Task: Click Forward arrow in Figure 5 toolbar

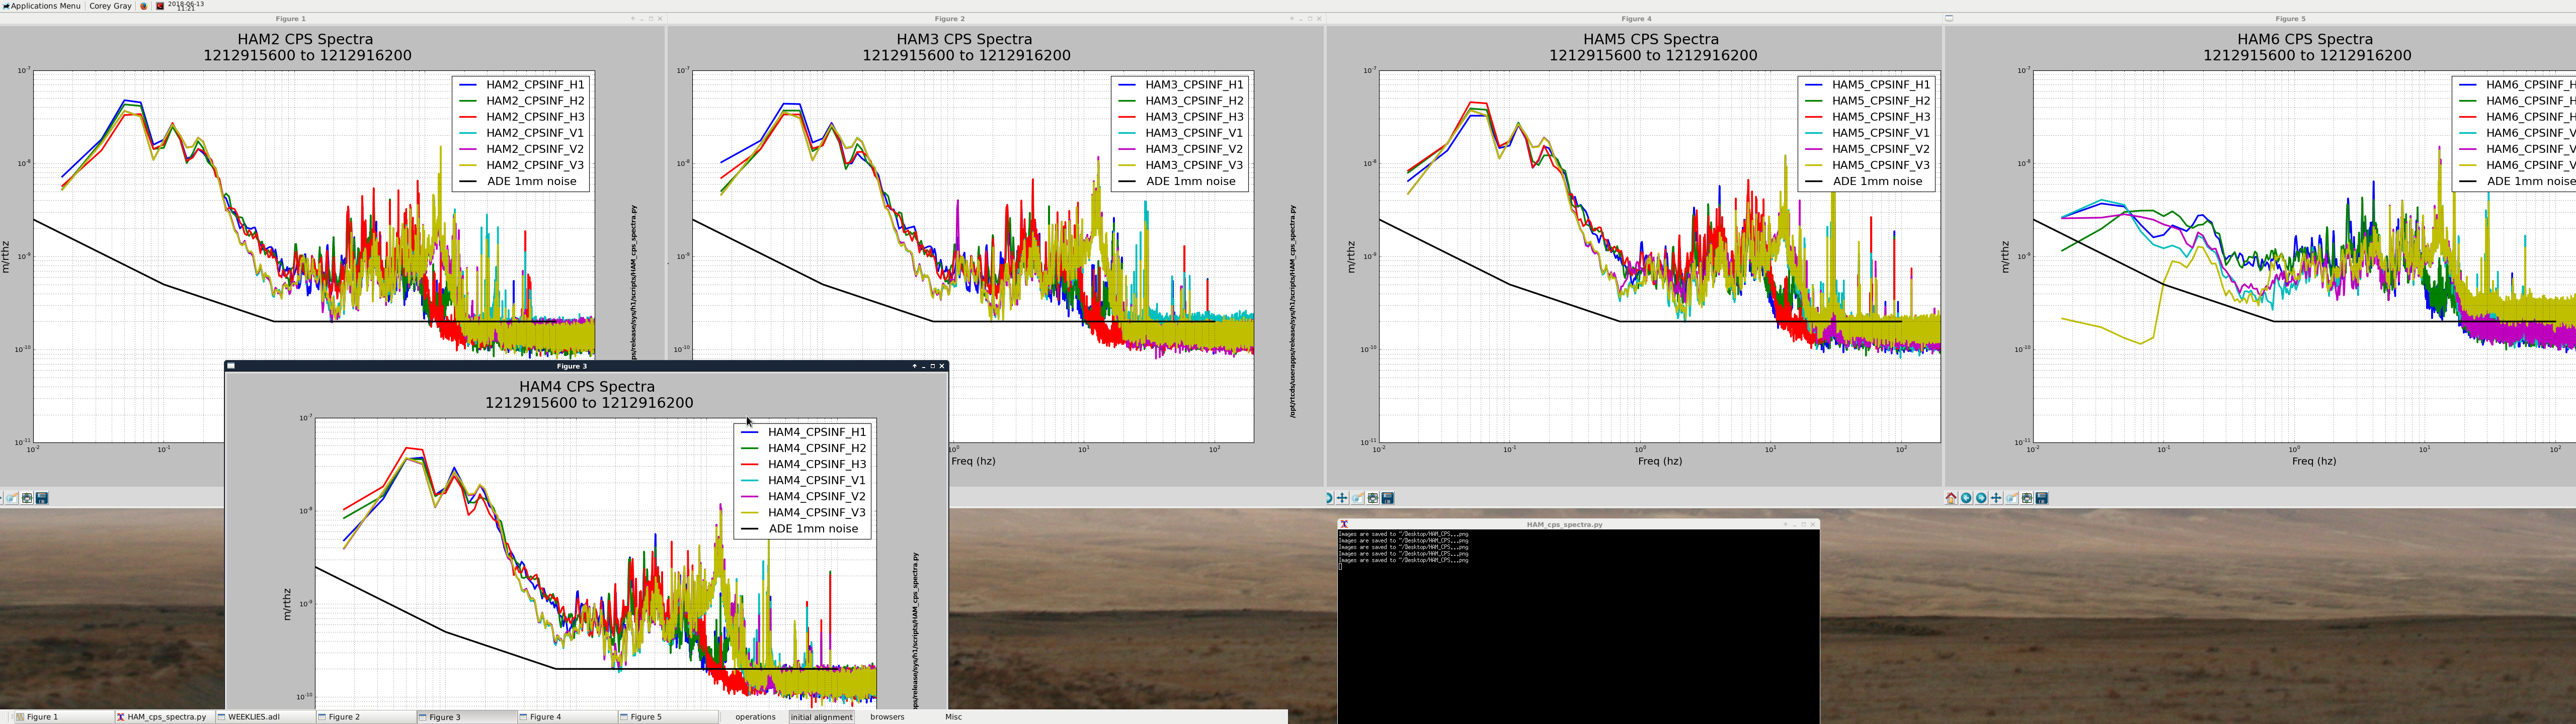Action: [1981, 498]
